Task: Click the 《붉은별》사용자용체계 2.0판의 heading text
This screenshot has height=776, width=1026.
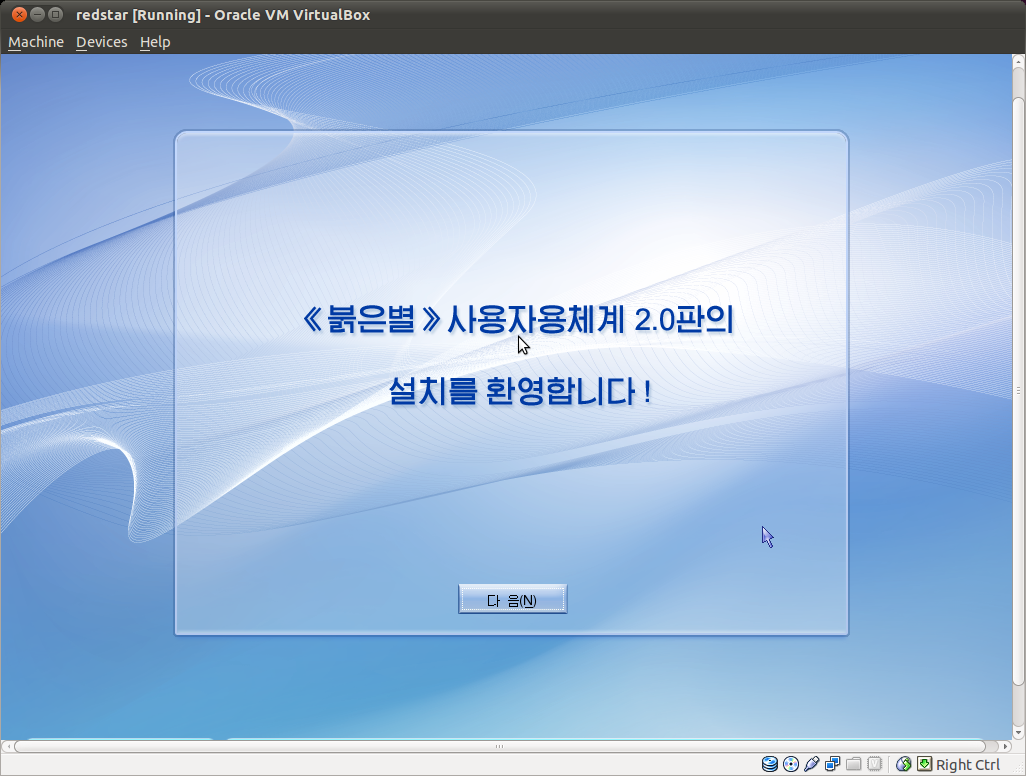Action: (x=518, y=319)
